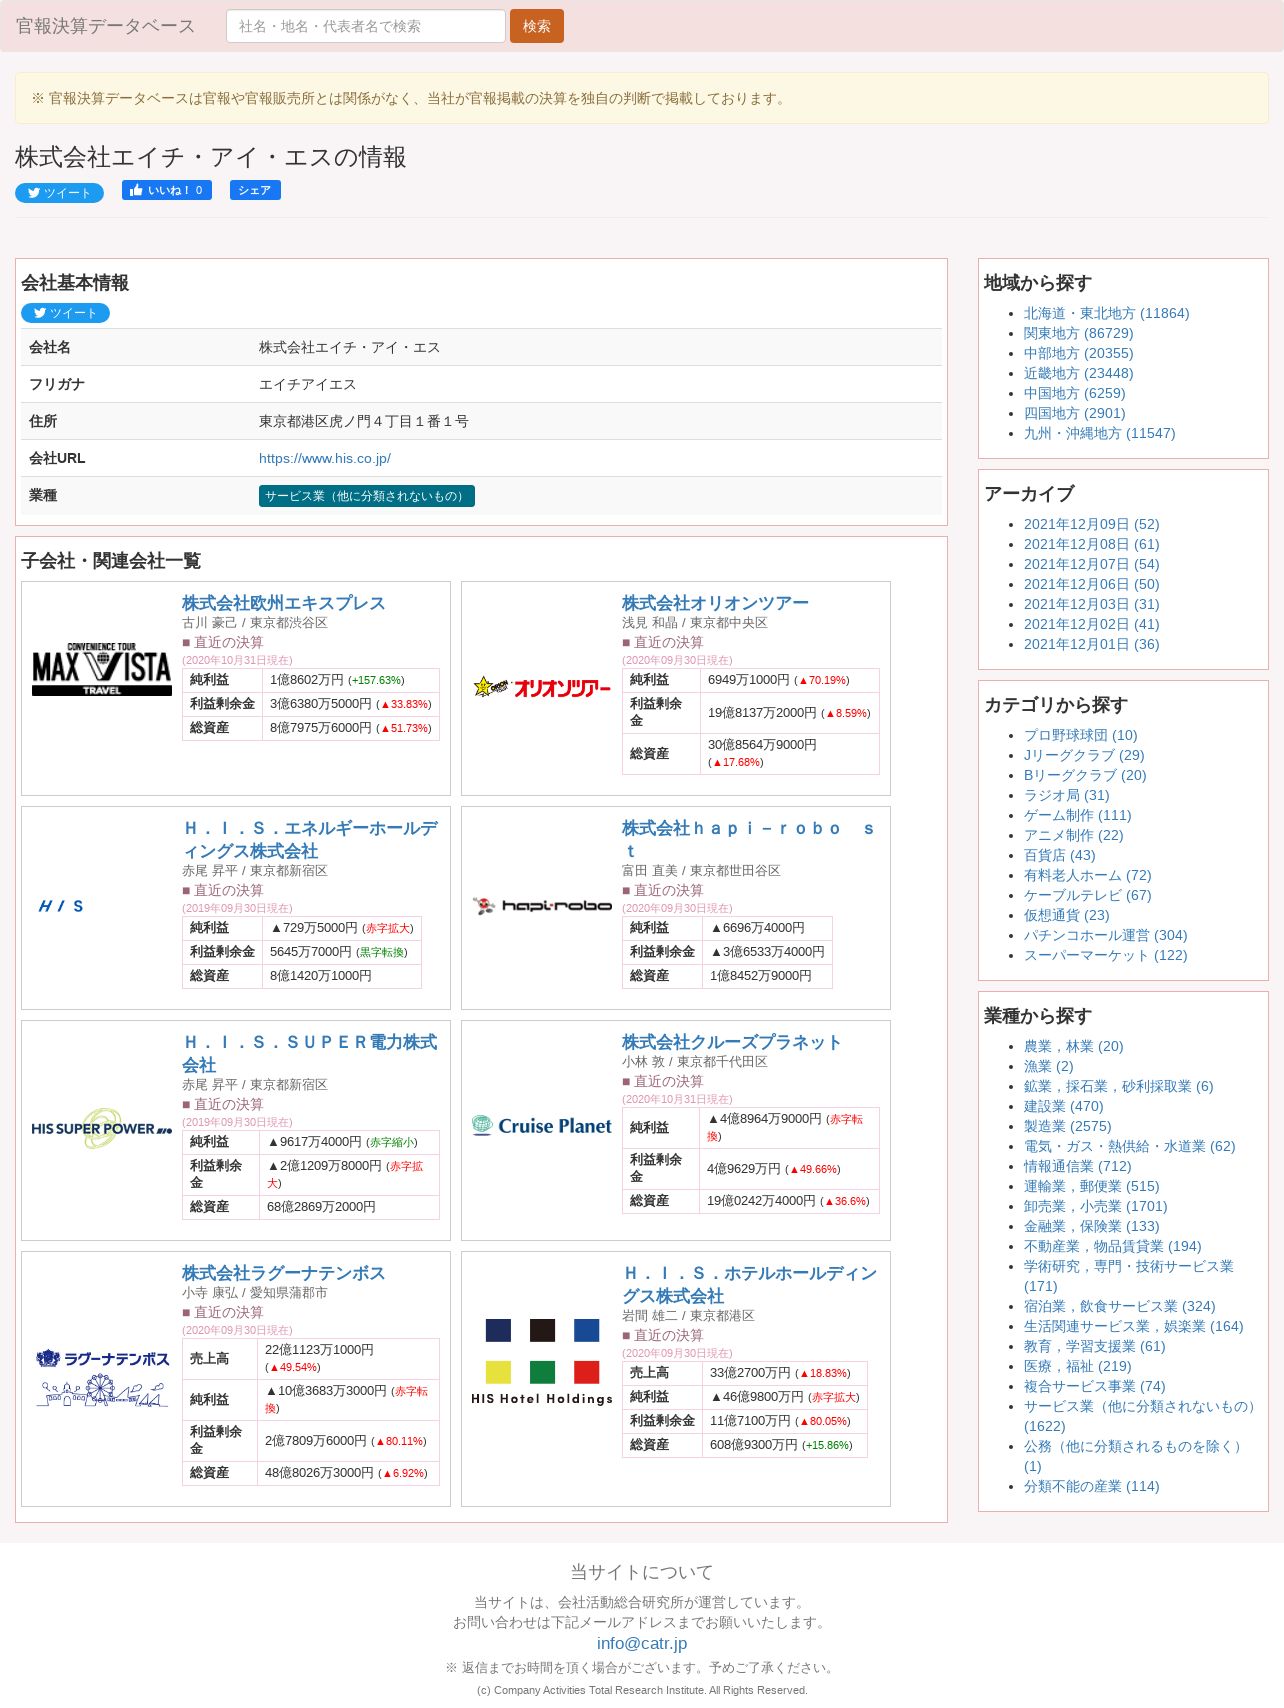Open the オリオンツアー logo image
1284x1708 pixels.
pos(542,687)
